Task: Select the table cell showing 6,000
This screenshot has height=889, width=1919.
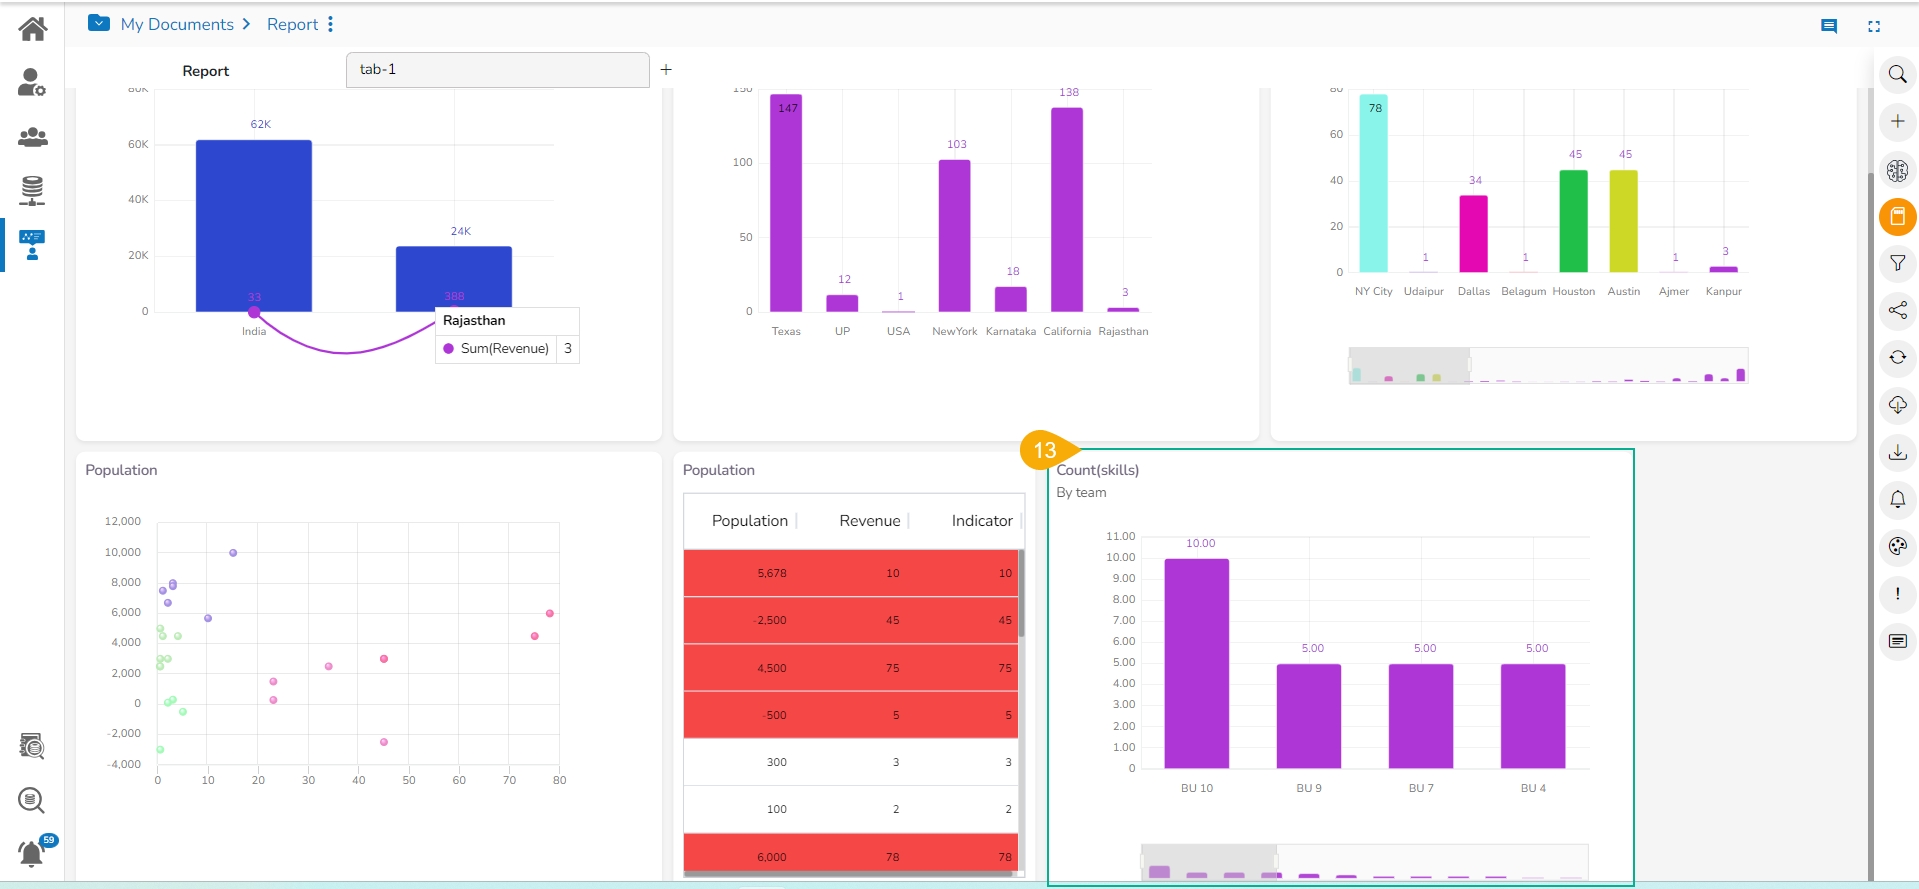Action: (x=772, y=857)
